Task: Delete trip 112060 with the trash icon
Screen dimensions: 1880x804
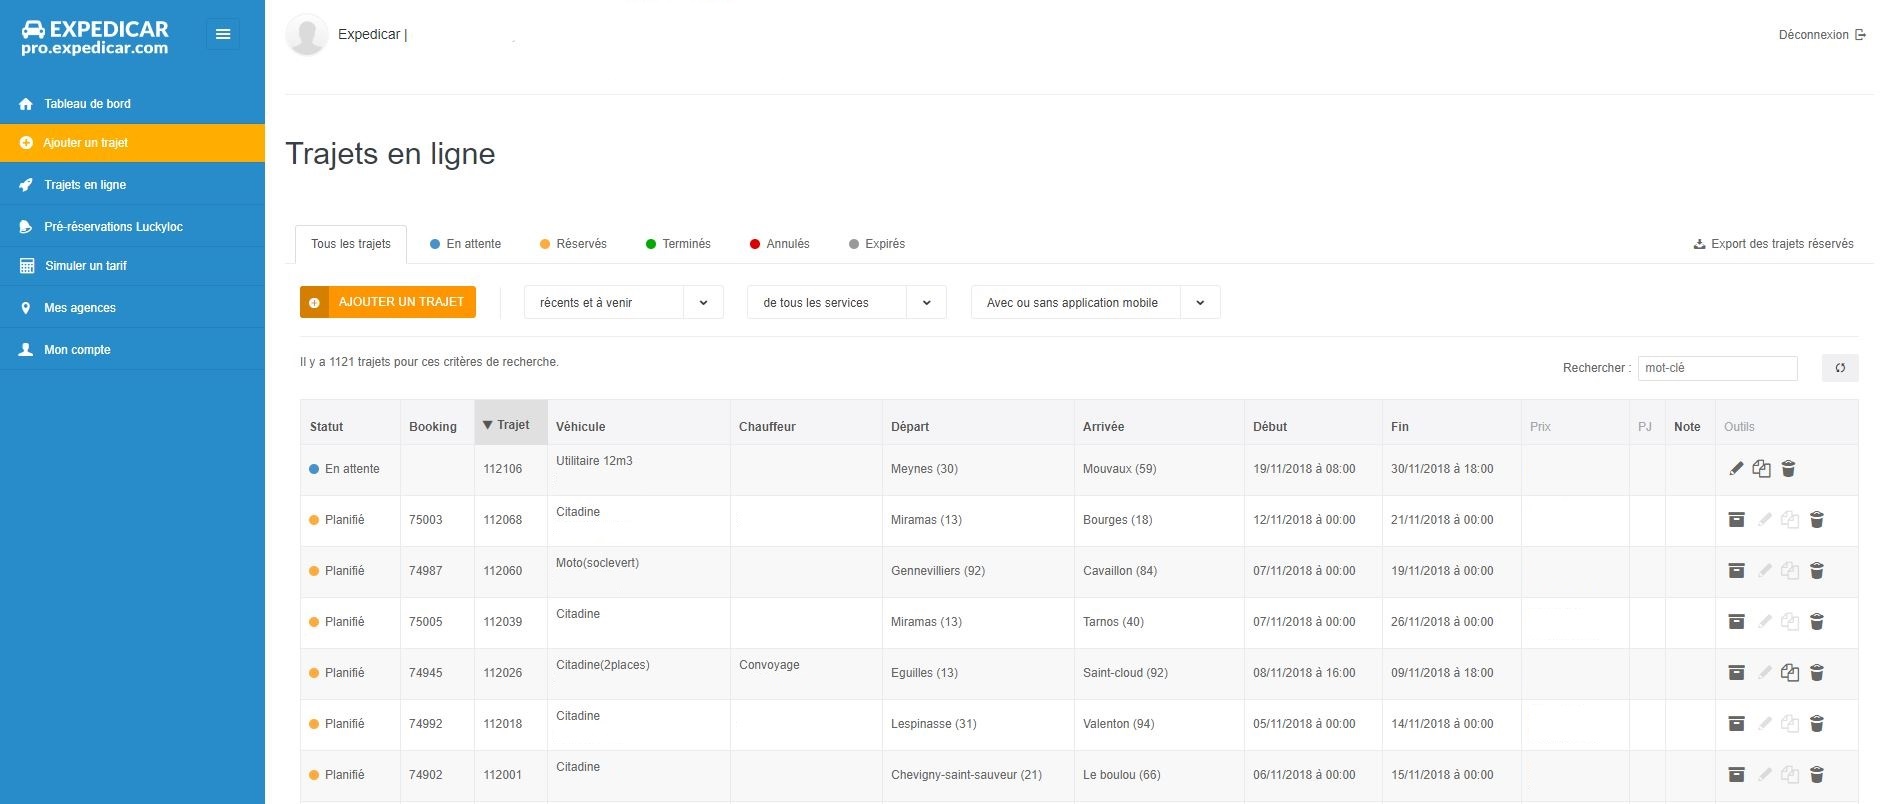Action: (x=1817, y=571)
